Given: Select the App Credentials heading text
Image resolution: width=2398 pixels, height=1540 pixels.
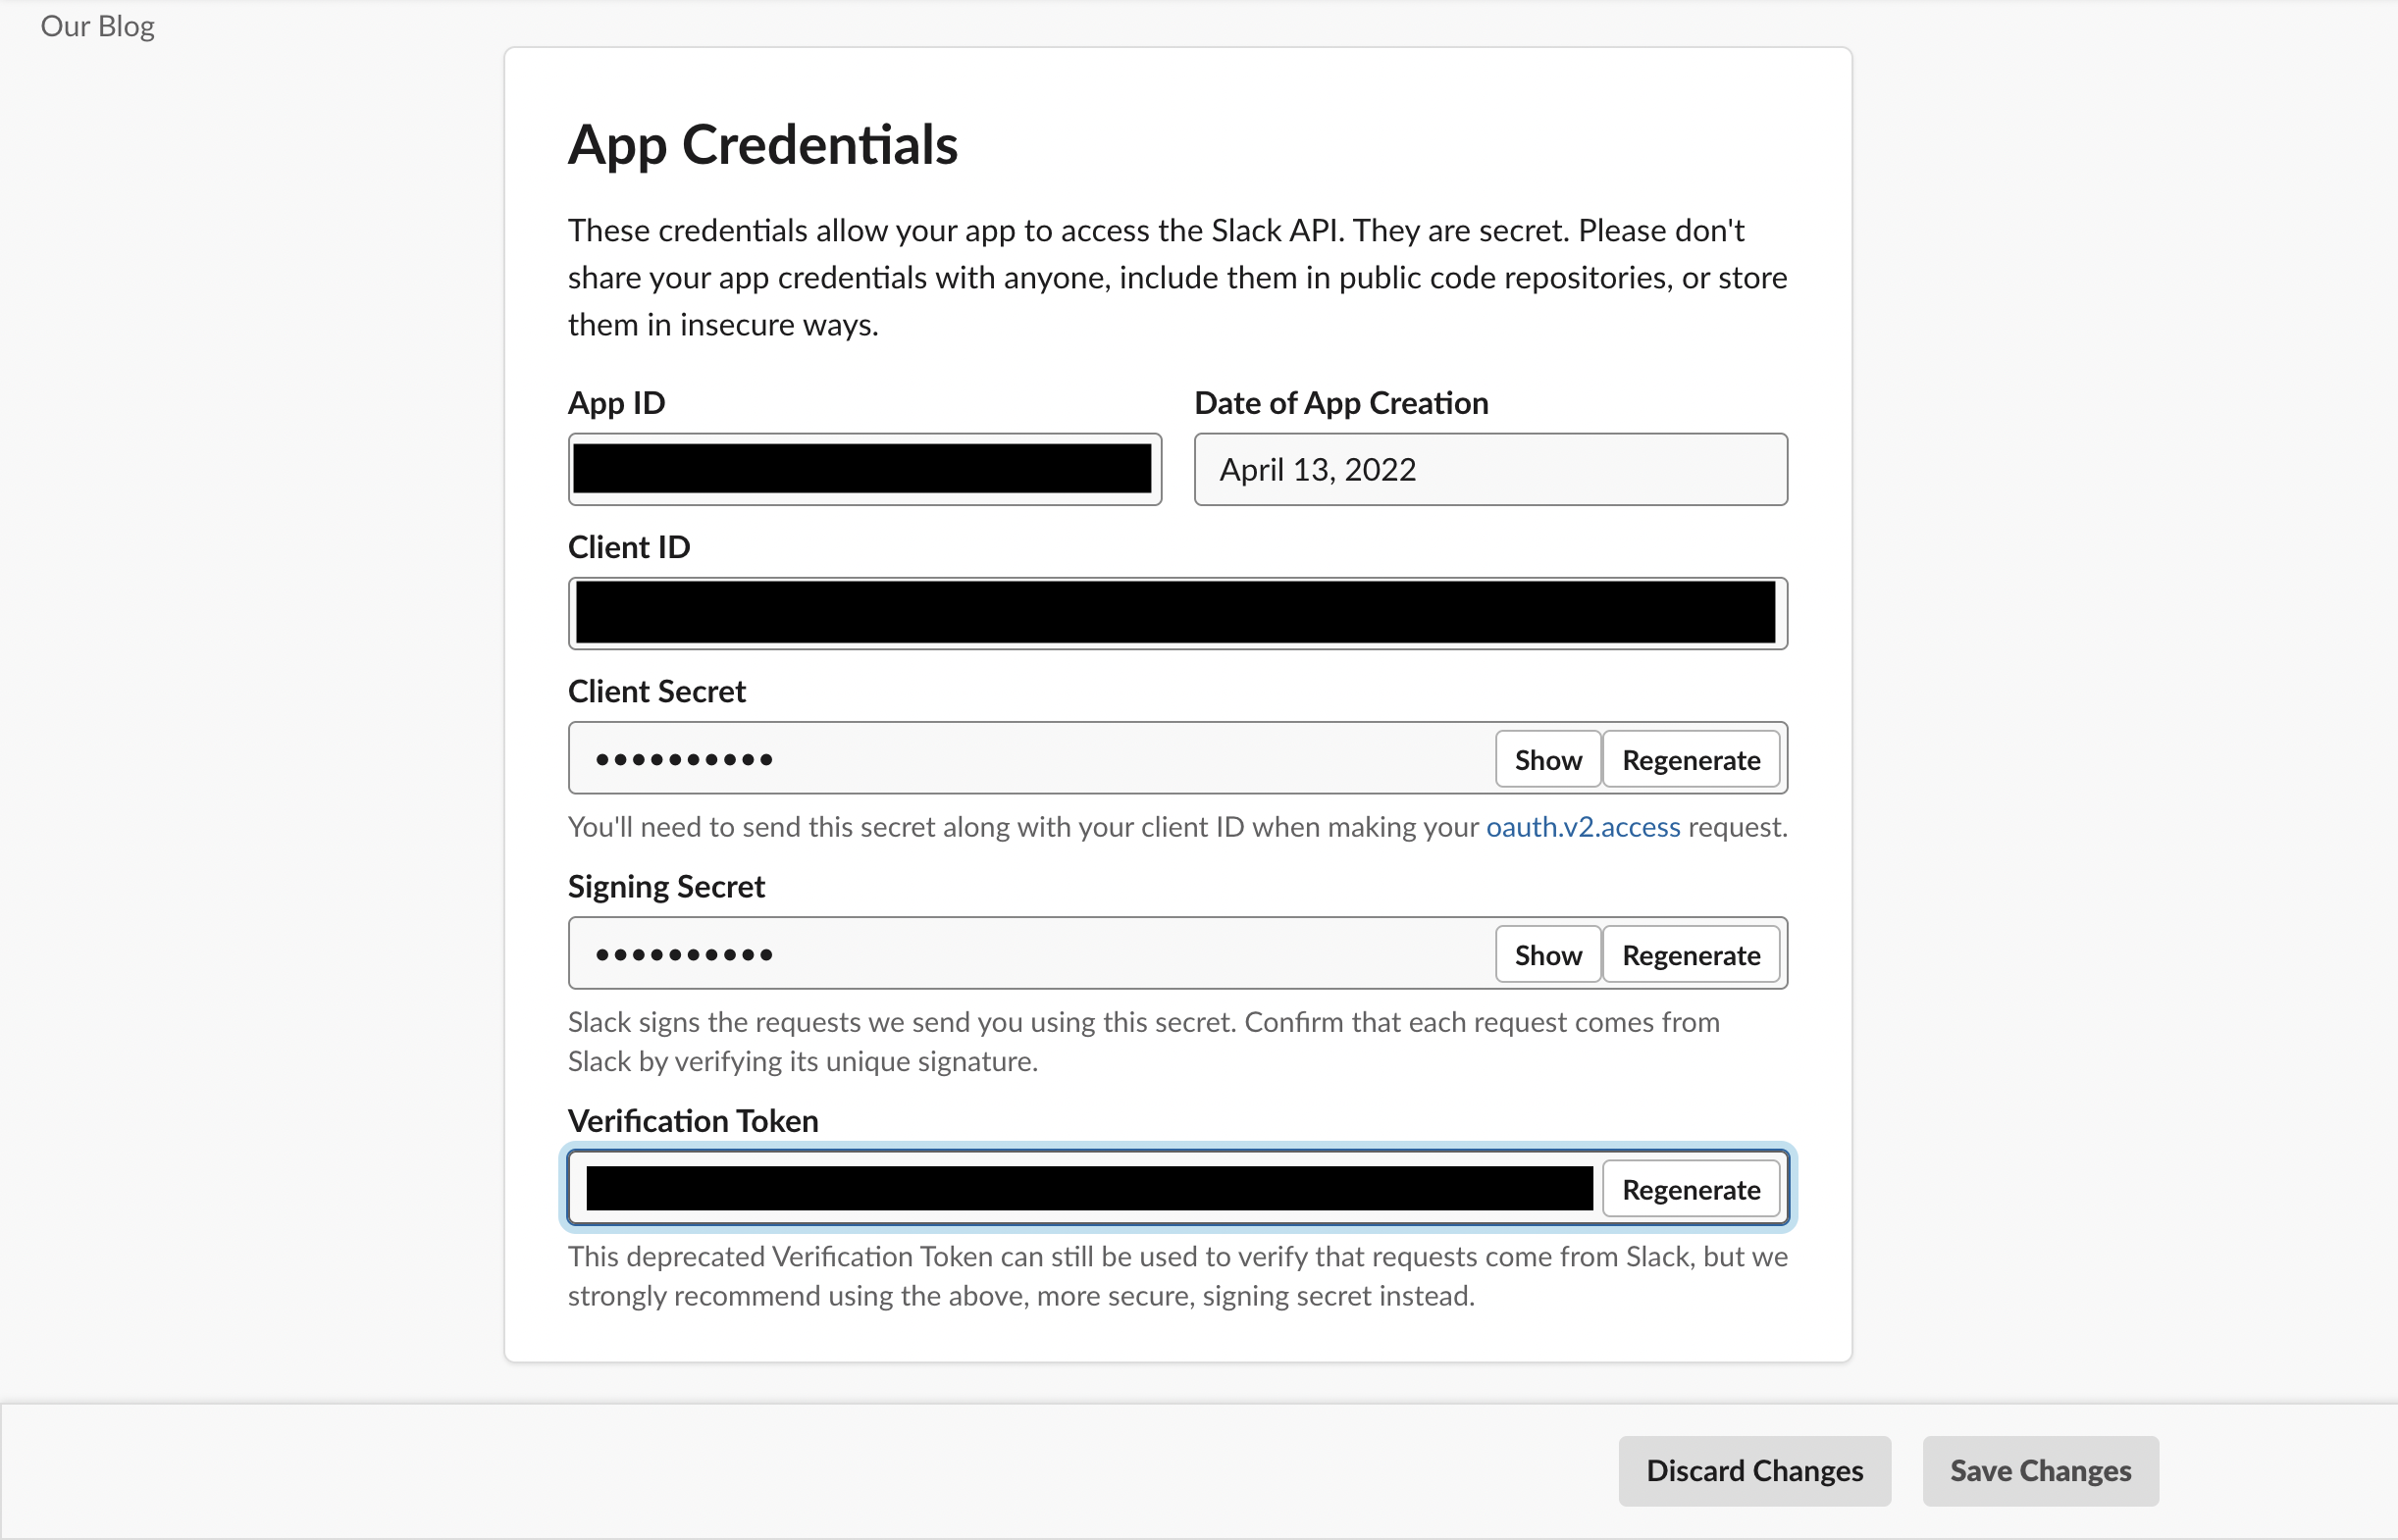Looking at the screenshot, I should pos(763,145).
